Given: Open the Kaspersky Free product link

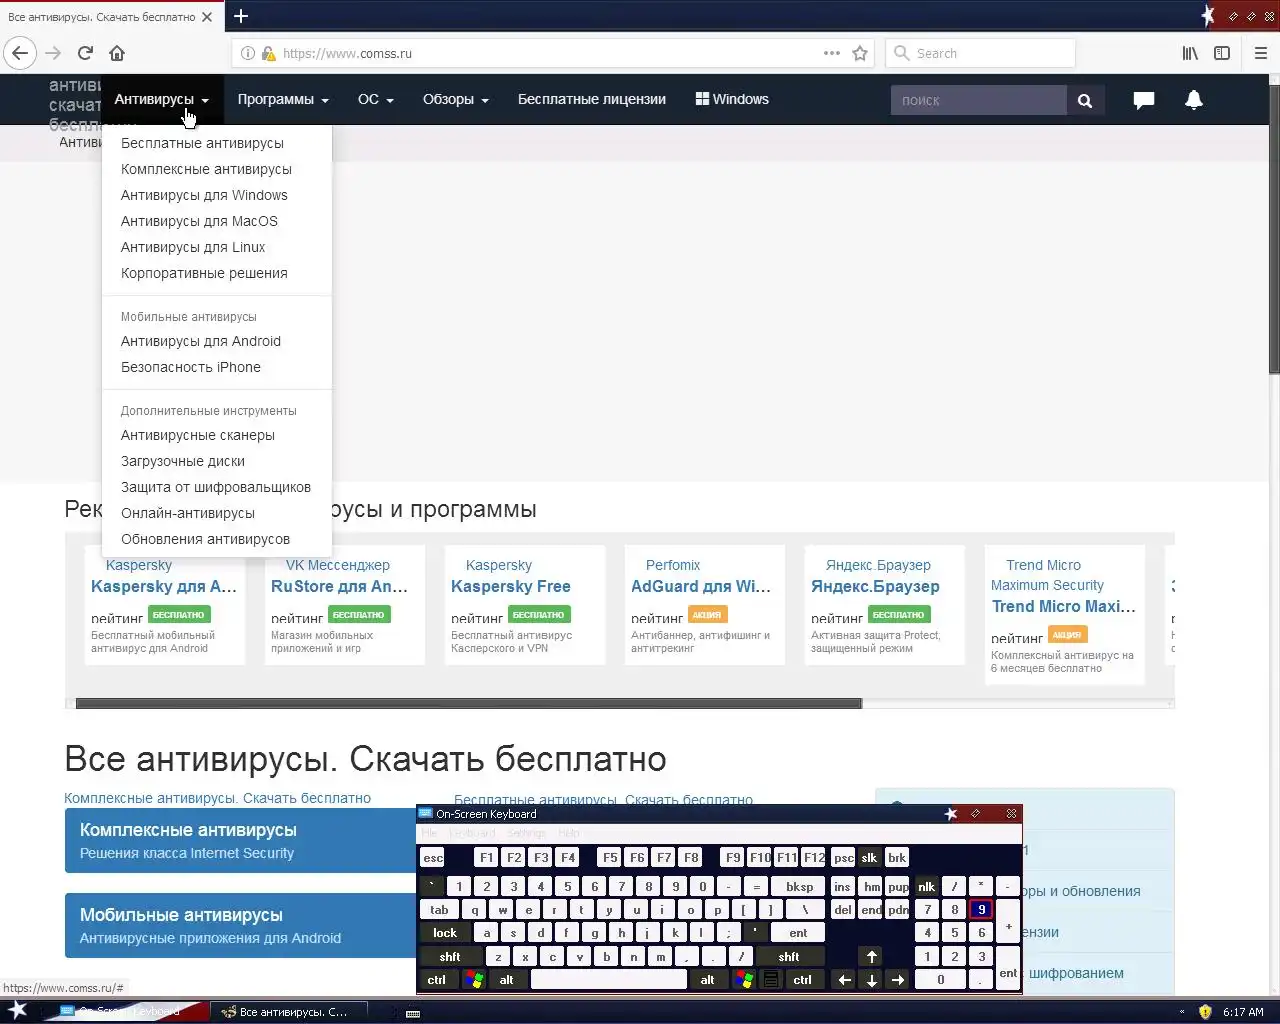Looking at the screenshot, I should 511,586.
